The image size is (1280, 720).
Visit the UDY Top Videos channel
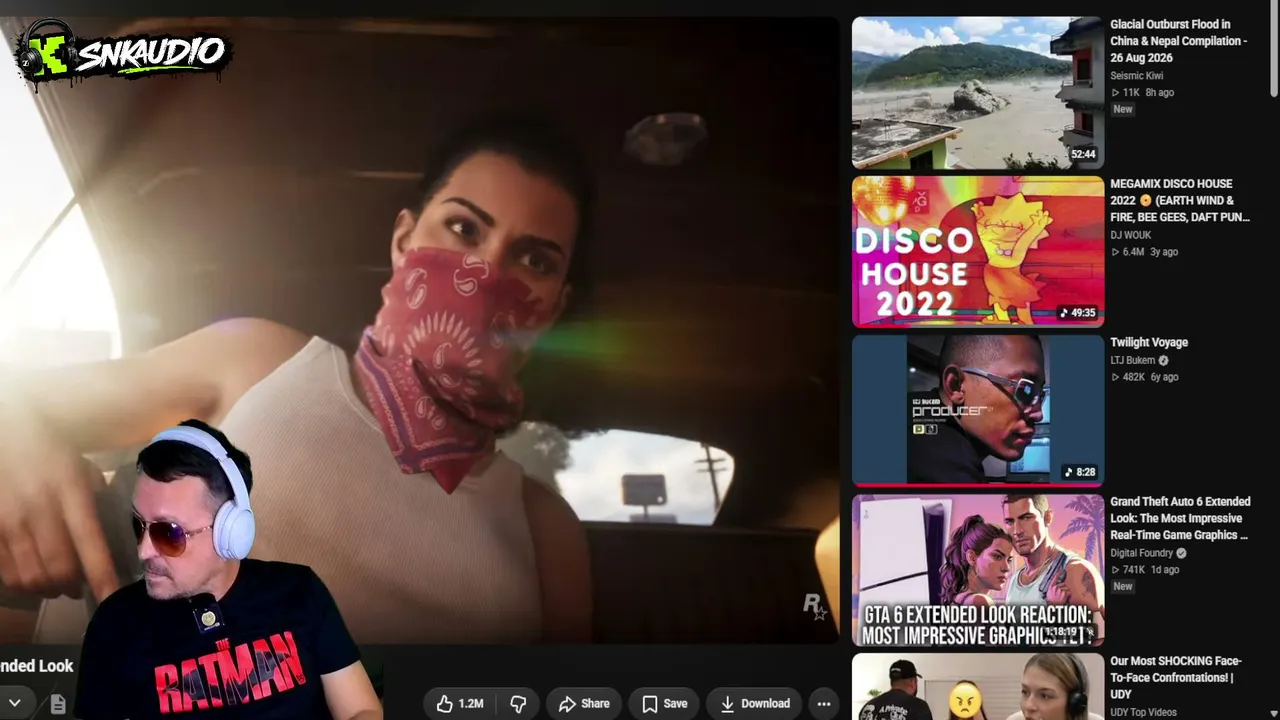(1143, 712)
